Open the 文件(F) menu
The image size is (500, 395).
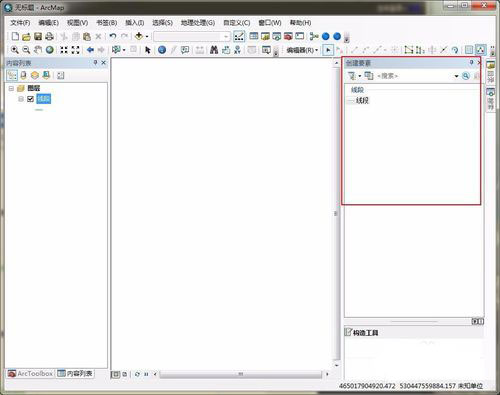(x=20, y=23)
